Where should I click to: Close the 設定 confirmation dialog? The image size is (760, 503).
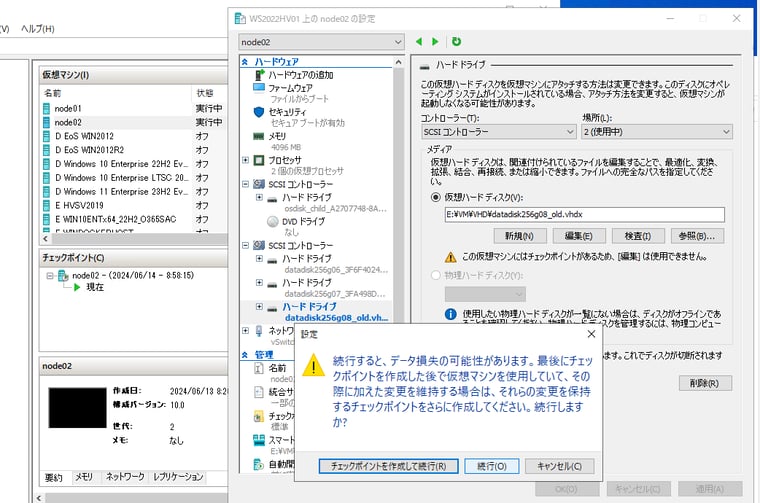[x=591, y=334]
